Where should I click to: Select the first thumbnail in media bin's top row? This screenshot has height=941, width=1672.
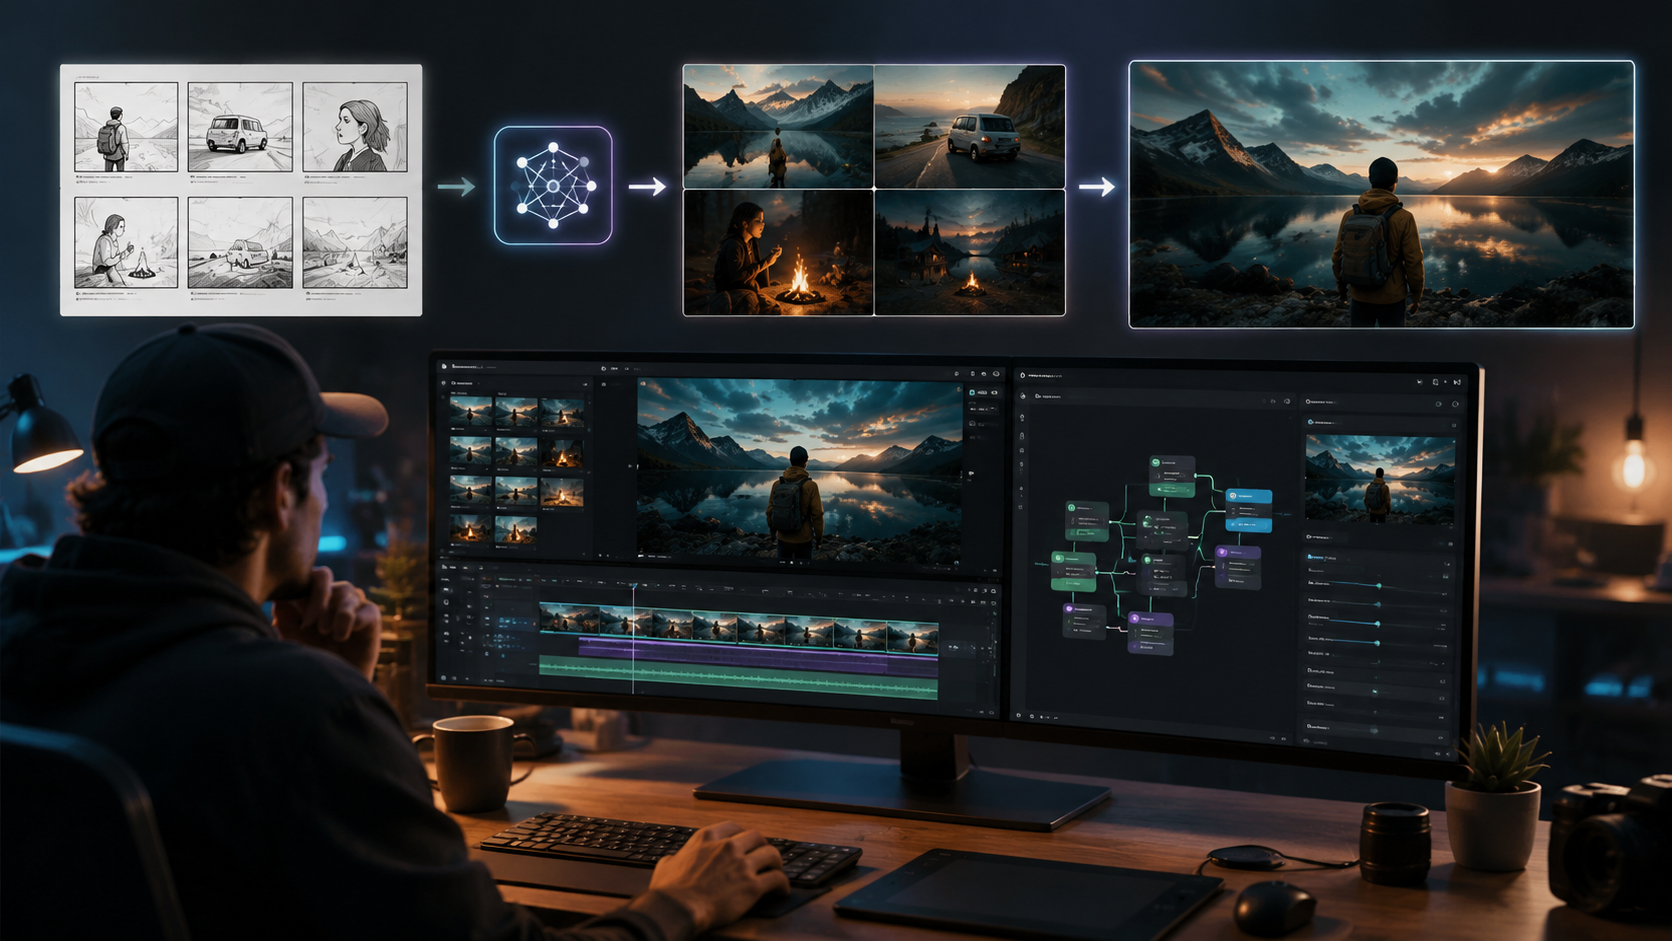coord(470,413)
